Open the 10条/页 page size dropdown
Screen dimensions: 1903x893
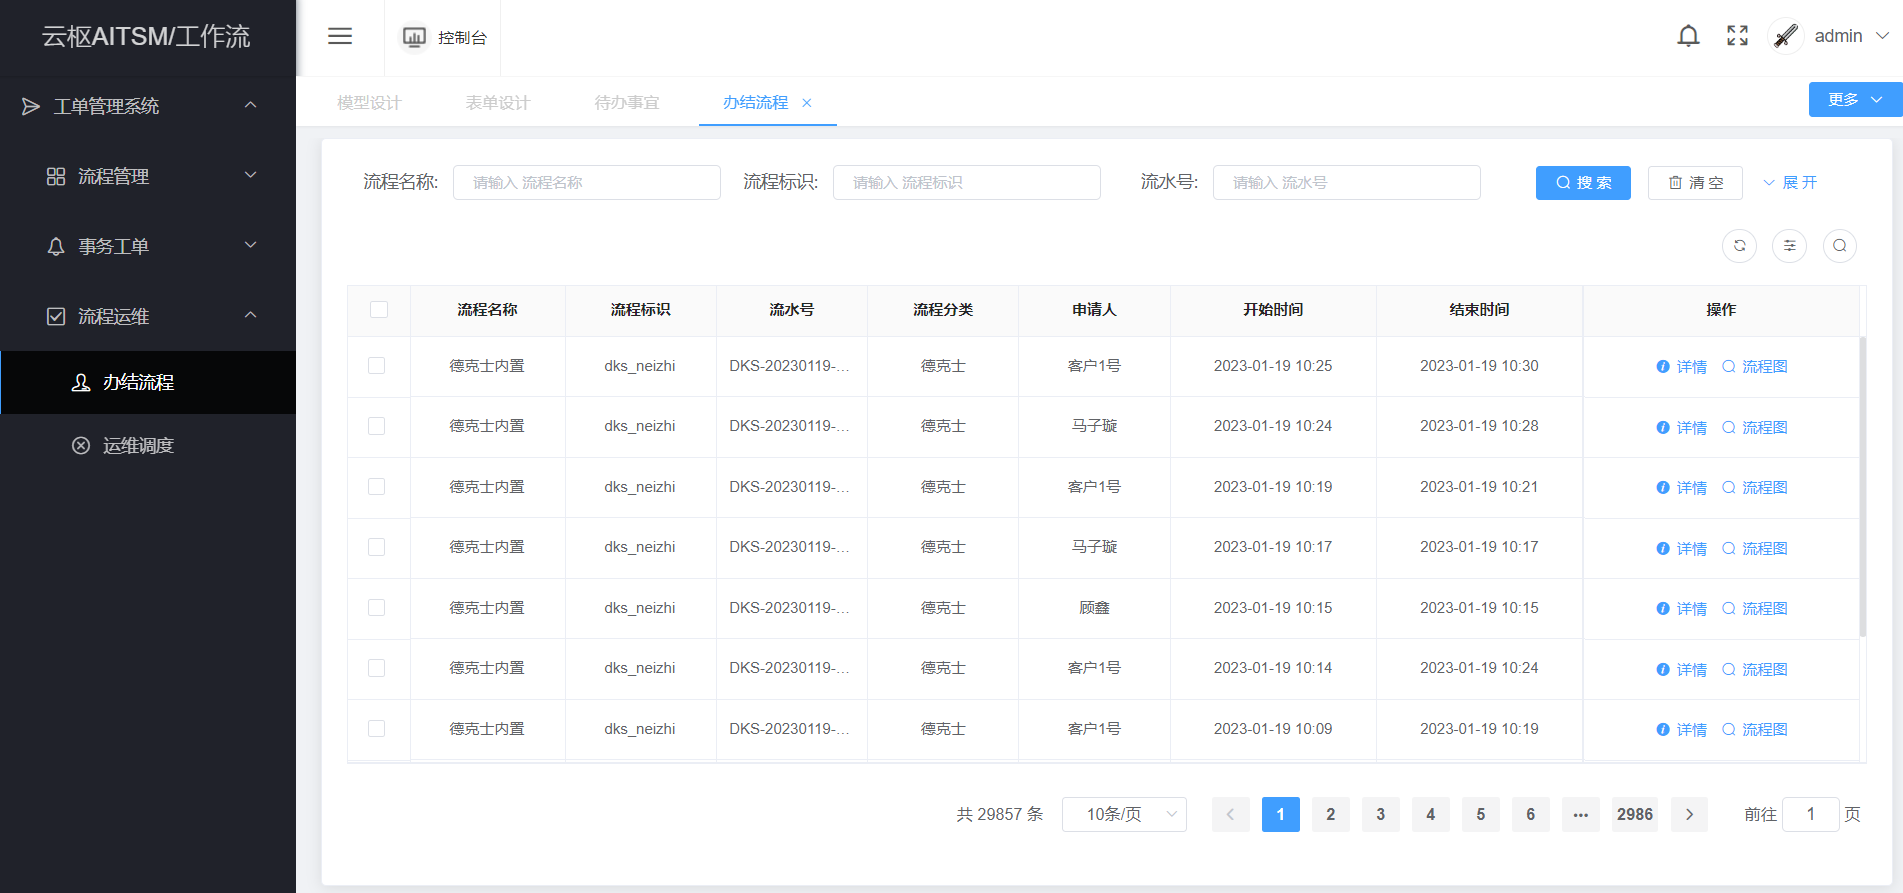click(x=1124, y=814)
